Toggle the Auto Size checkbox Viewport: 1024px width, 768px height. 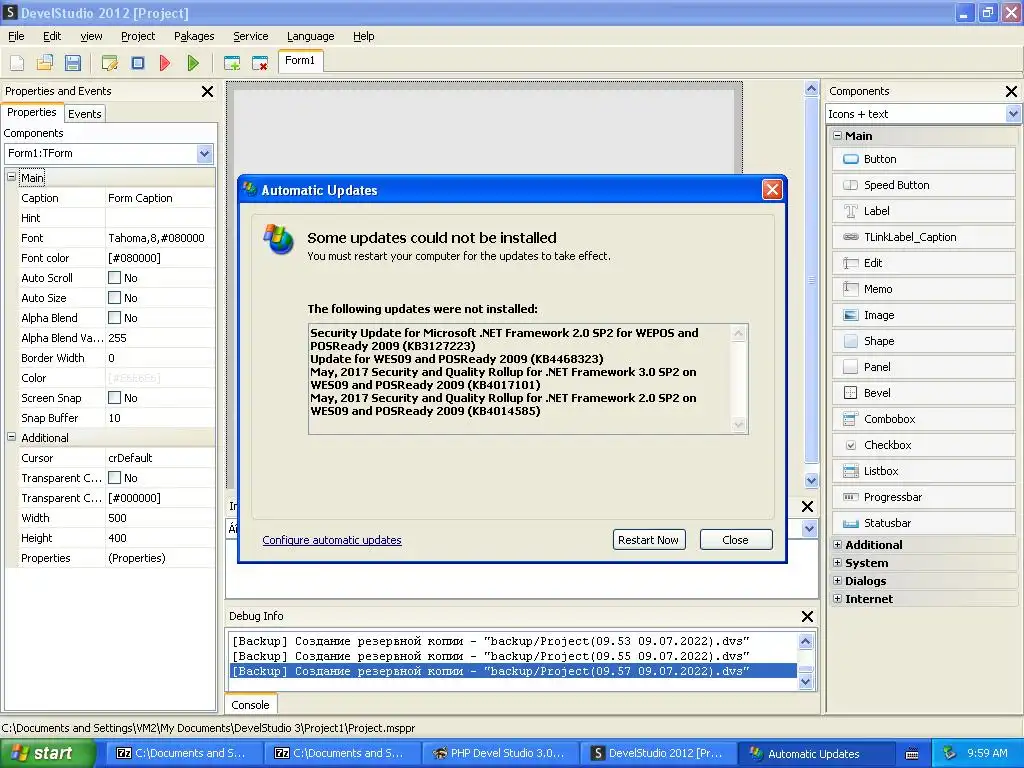coord(114,298)
